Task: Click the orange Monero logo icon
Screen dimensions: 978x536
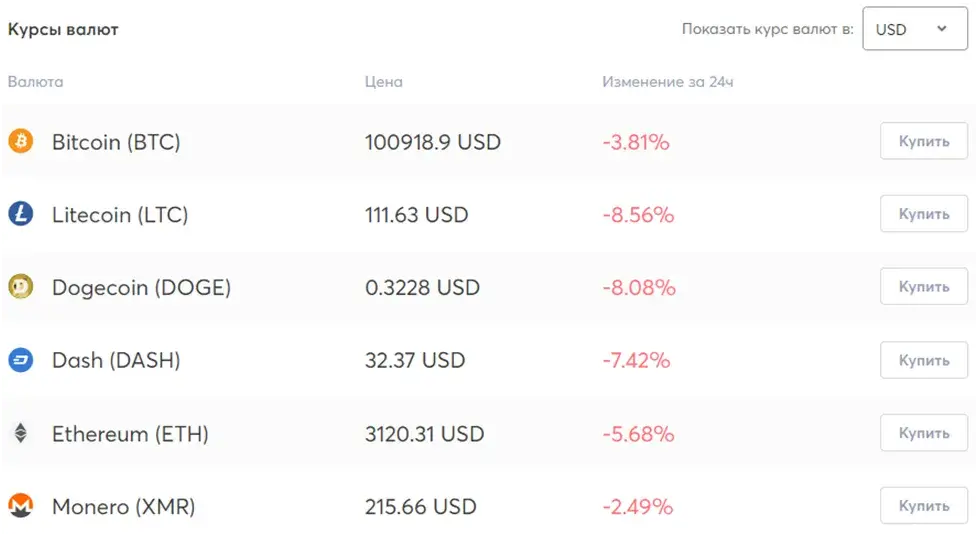Action: 21,505
